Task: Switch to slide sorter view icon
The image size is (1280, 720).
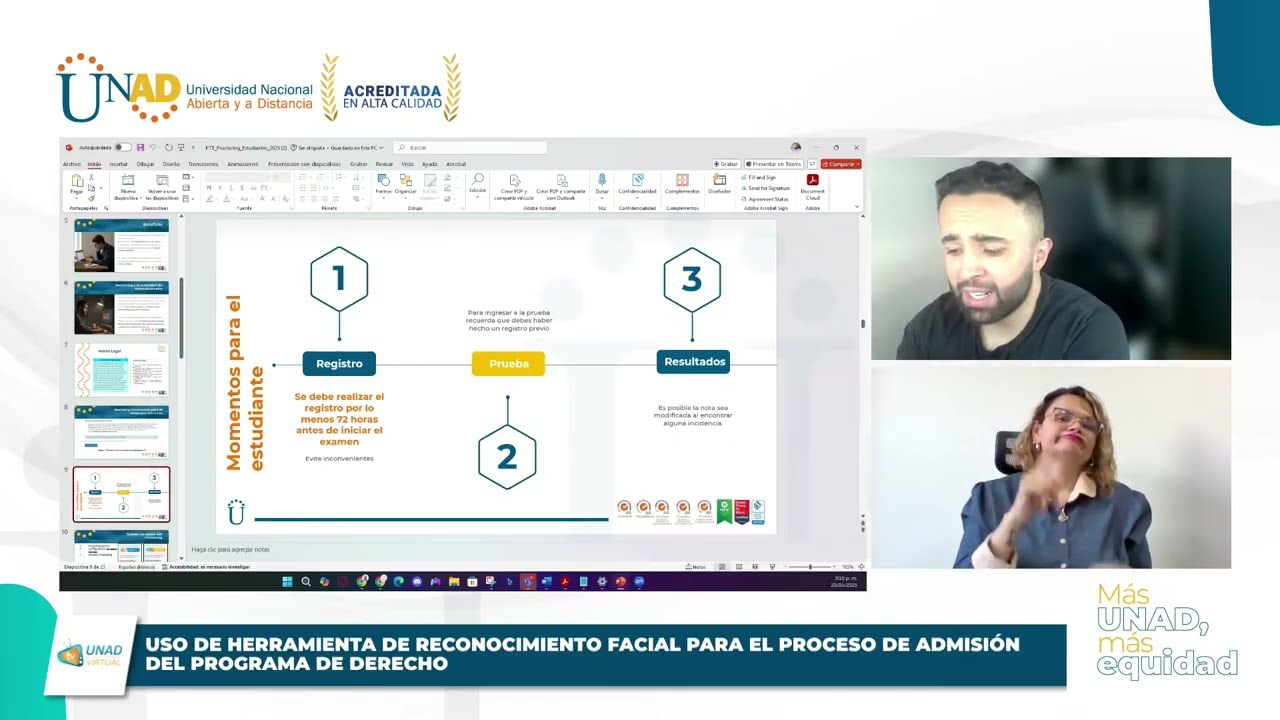Action: click(738, 567)
